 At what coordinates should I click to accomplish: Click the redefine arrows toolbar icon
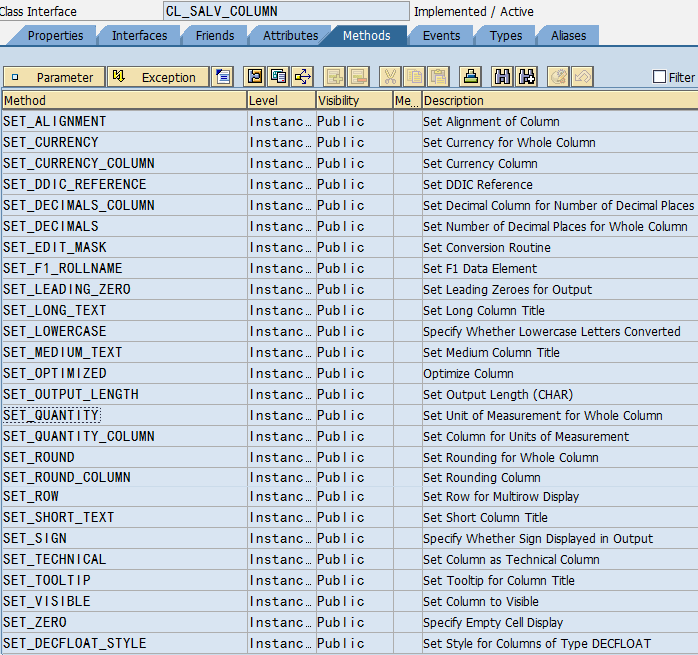pyautogui.click(x=303, y=77)
